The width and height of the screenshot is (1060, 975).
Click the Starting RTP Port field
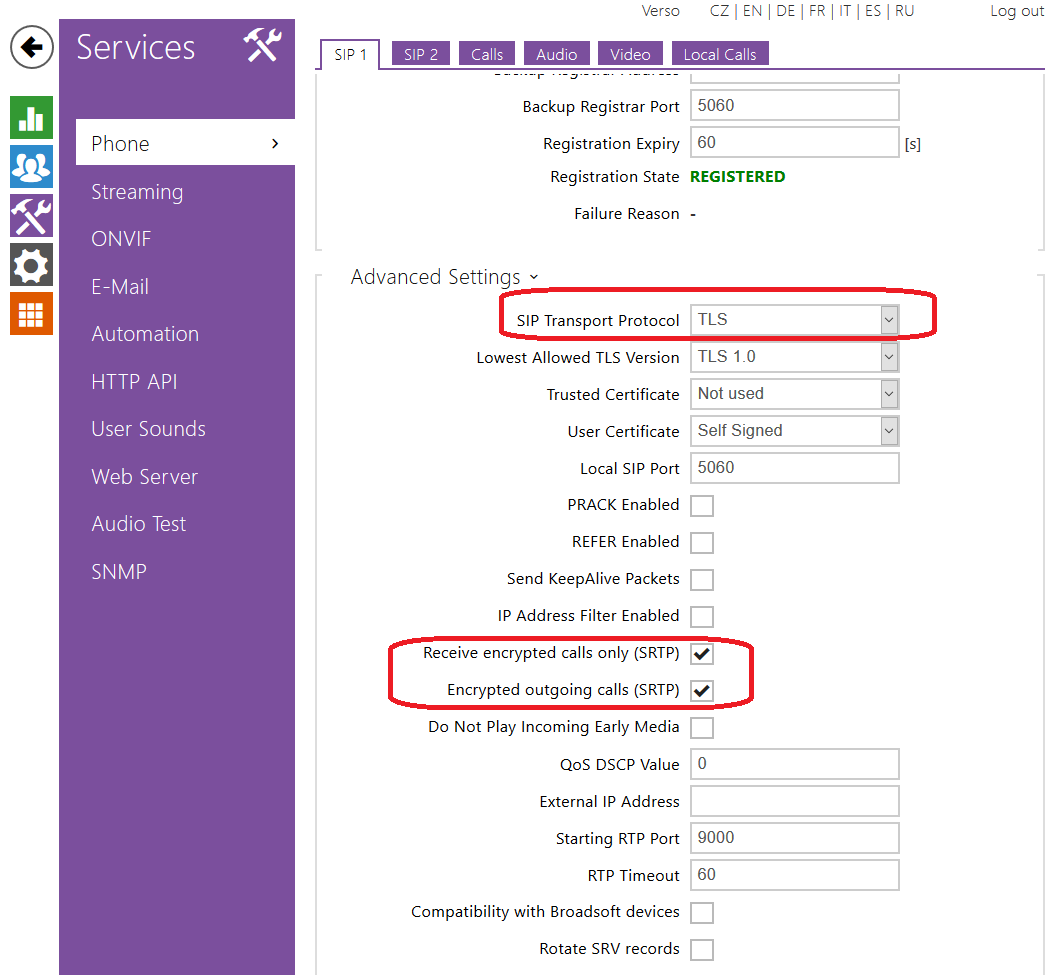(x=795, y=838)
